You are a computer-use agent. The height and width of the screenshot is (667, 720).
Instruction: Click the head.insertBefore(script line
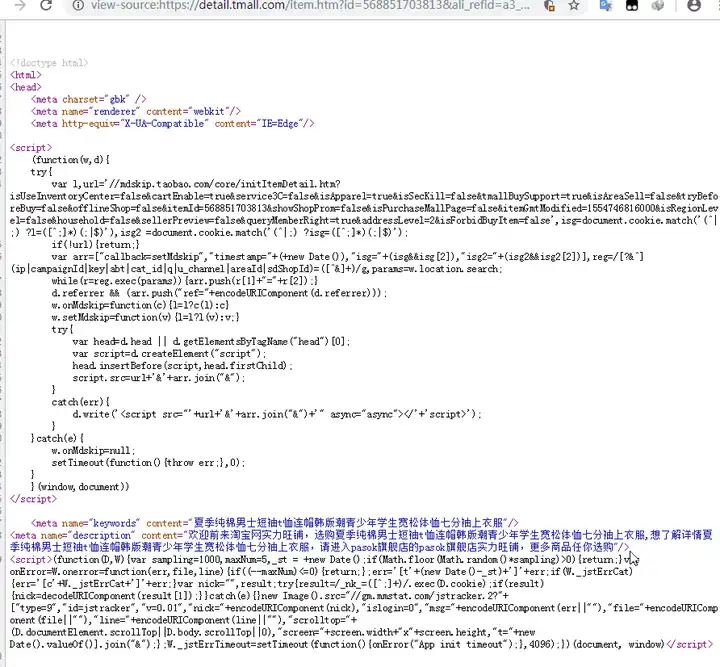(182, 365)
